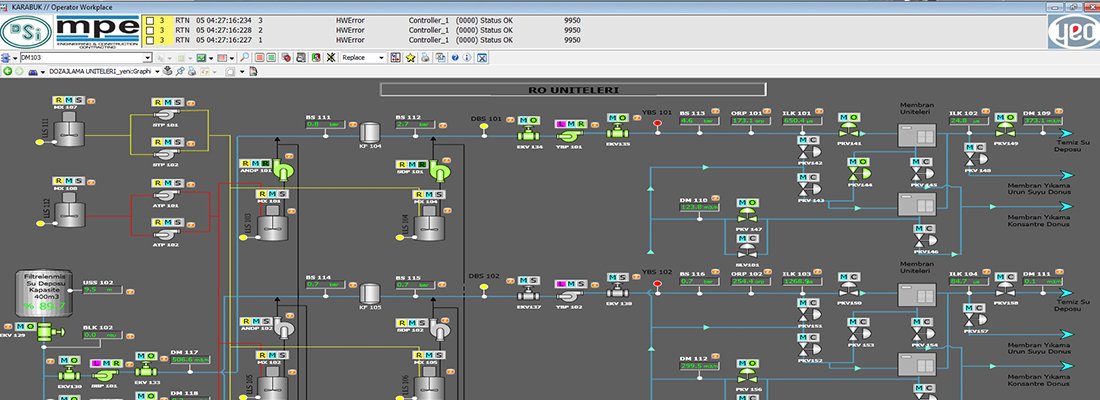1100x400 pixels.
Task: Tick the third alarm row checkbox
Action: tap(149, 41)
